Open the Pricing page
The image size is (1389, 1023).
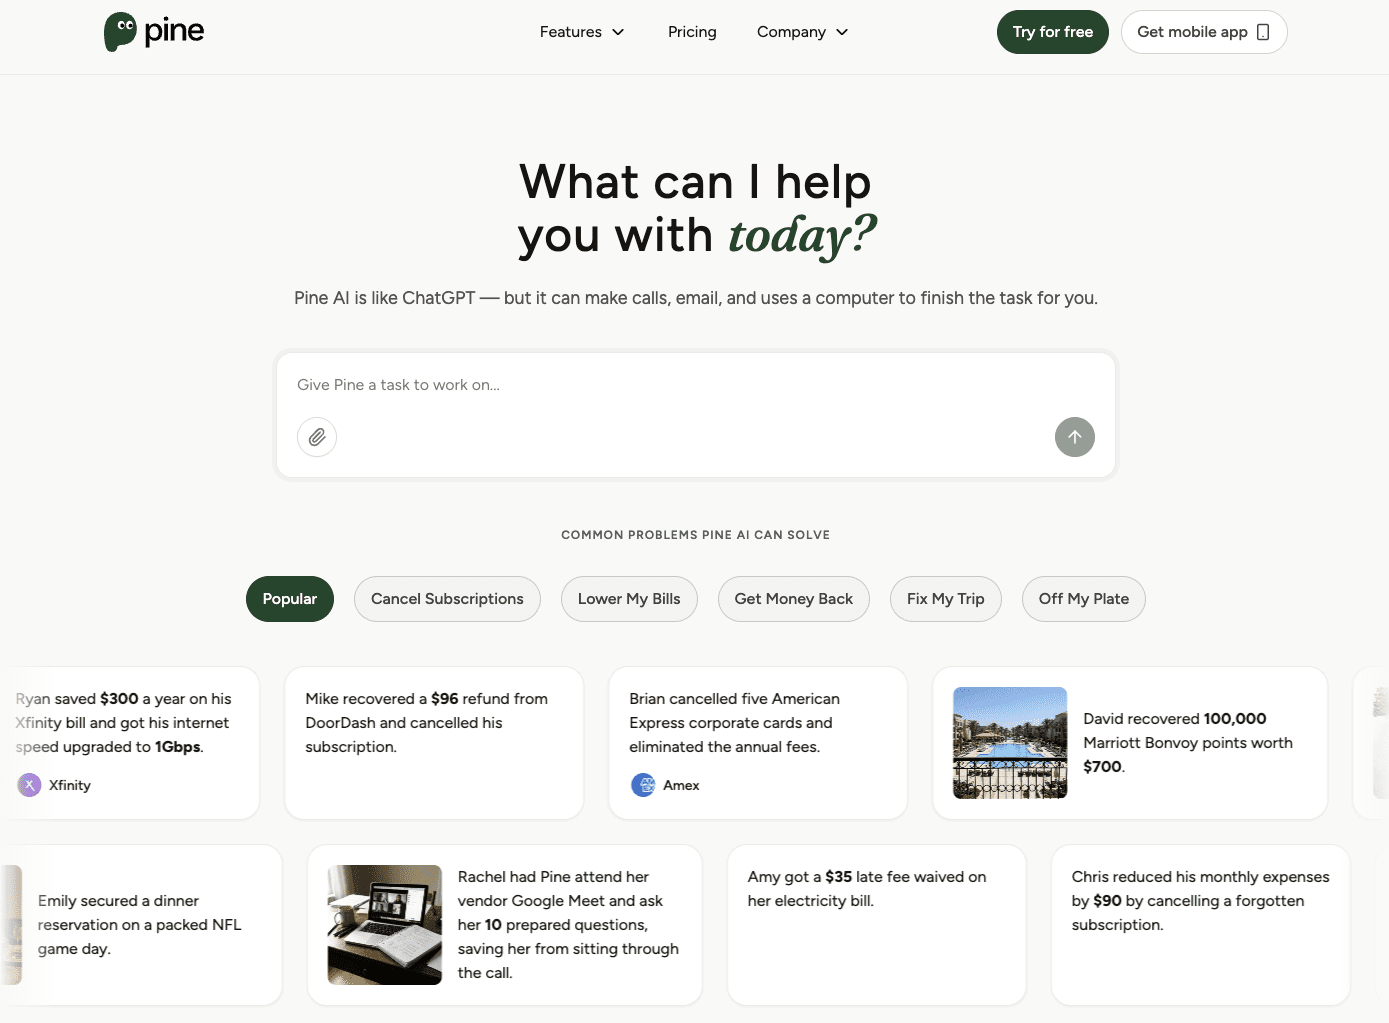click(x=692, y=32)
